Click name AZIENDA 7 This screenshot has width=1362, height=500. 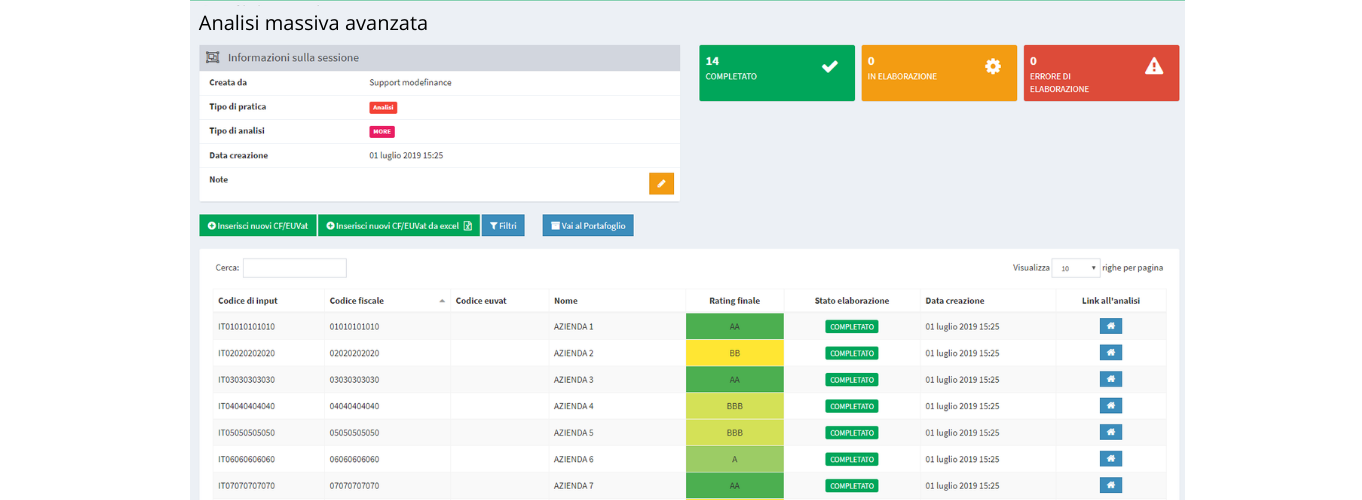(x=574, y=486)
